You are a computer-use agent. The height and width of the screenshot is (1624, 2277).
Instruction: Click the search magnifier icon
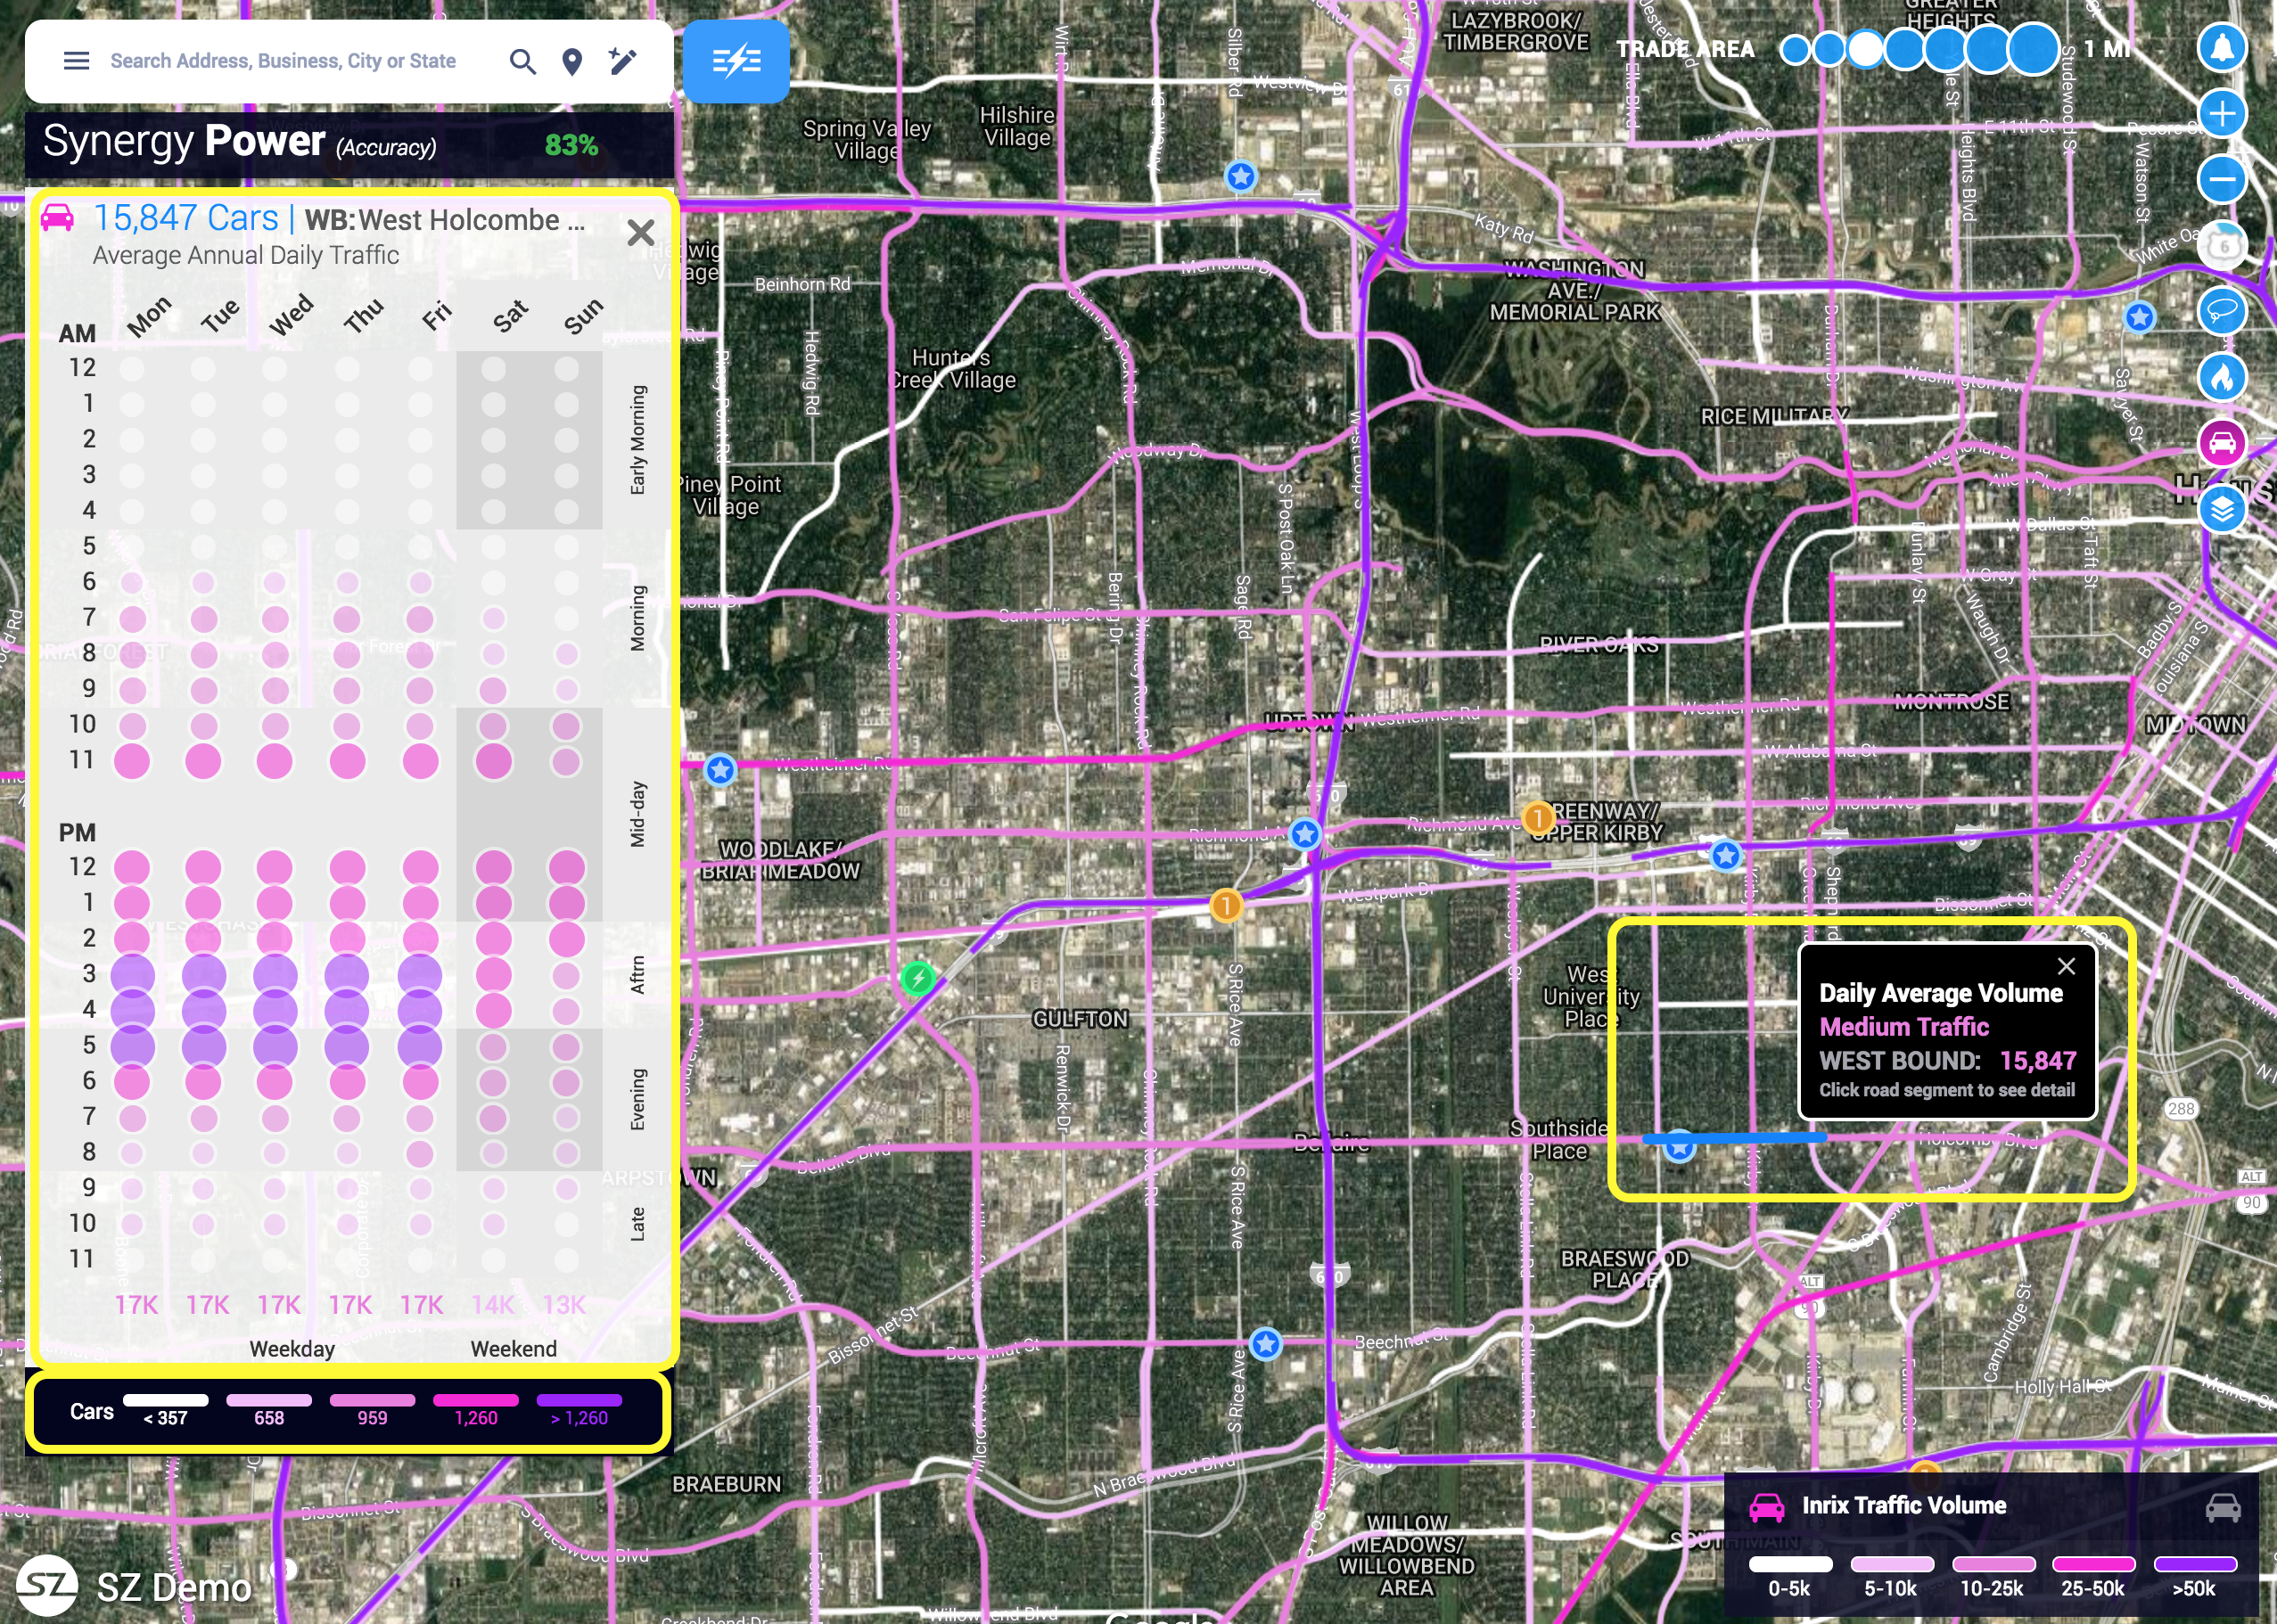point(522,62)
